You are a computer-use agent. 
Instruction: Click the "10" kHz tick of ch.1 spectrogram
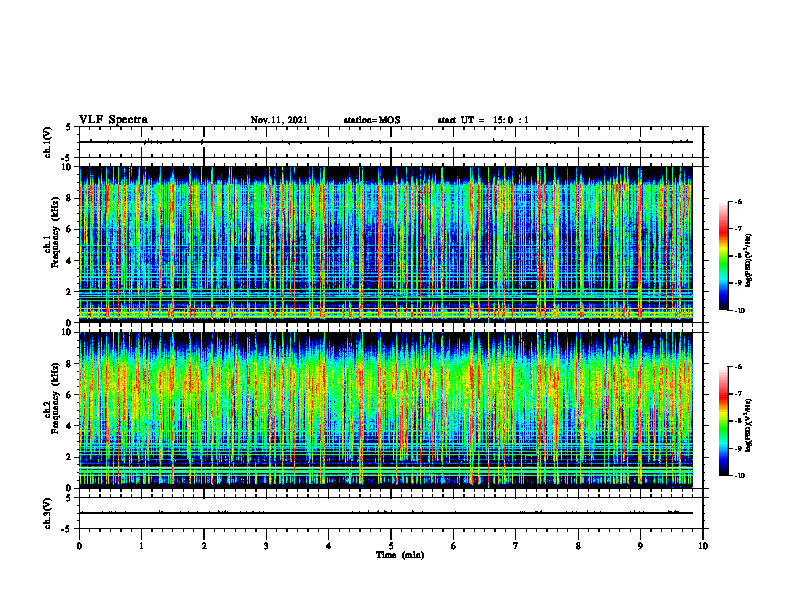pos(69,167)
